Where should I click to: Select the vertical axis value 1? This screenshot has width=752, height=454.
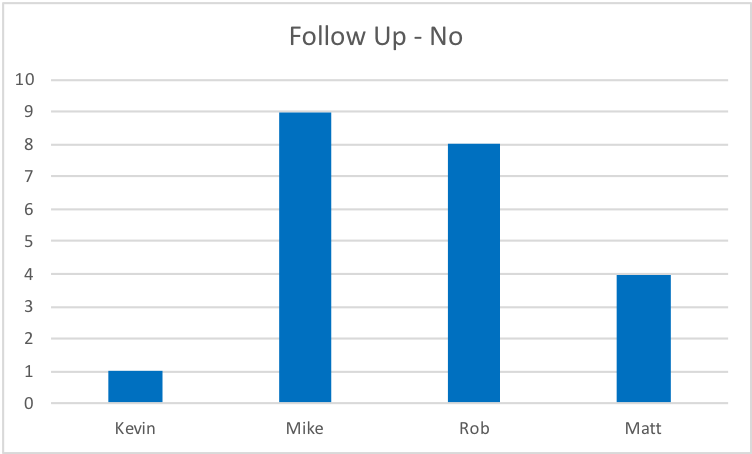tap(31, 372)
